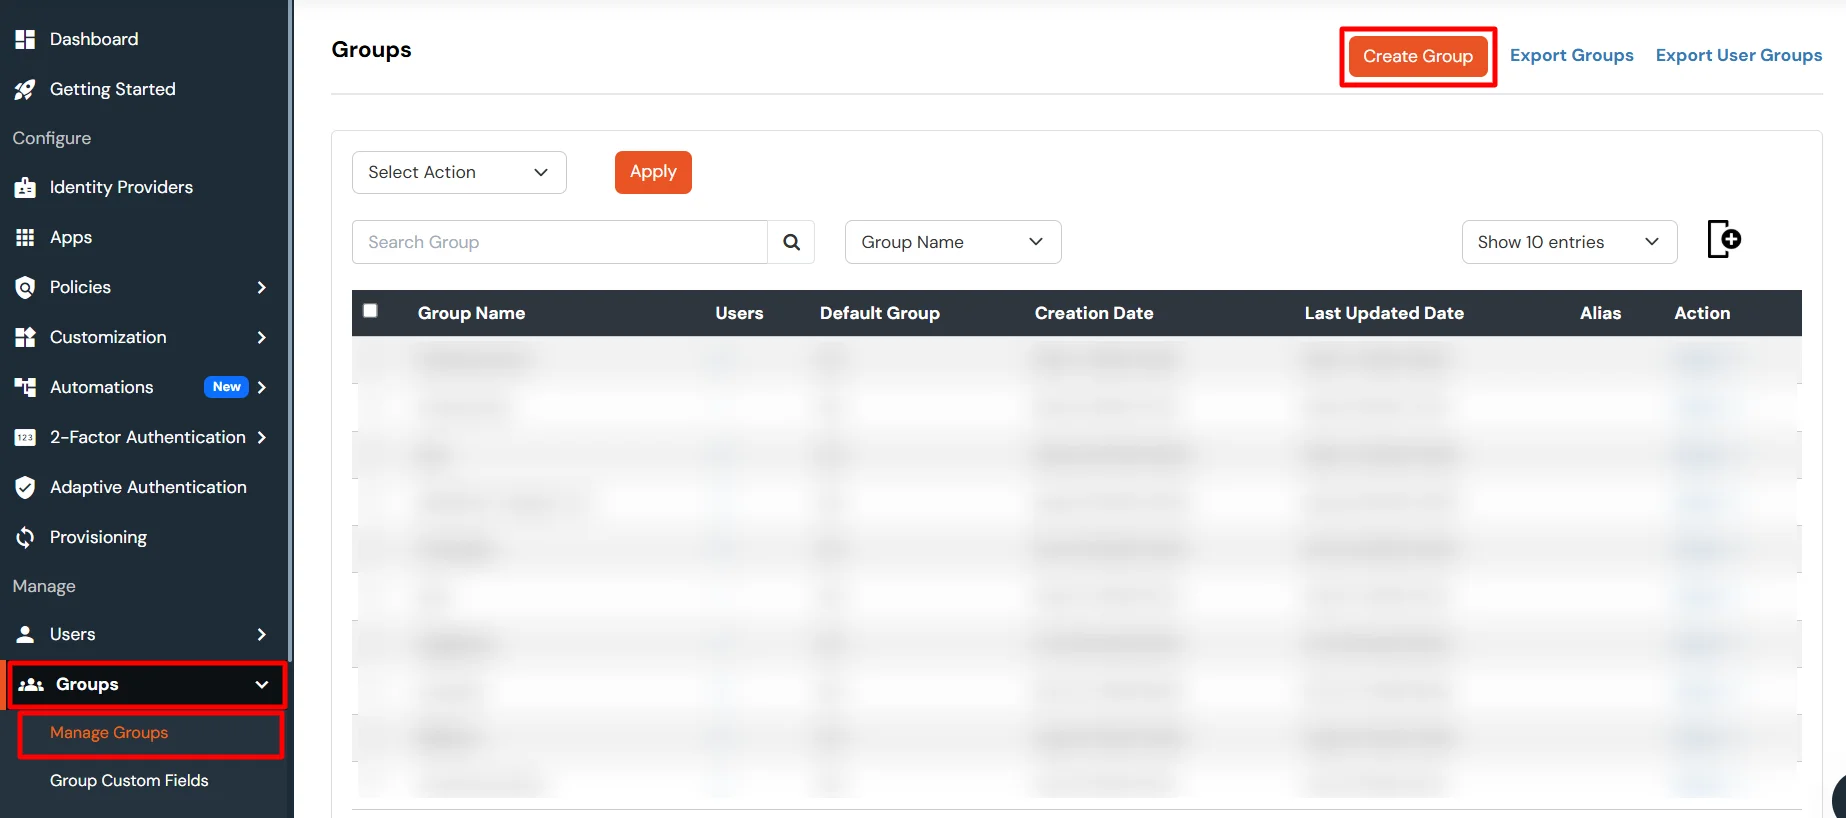The width and height of the screenshot is (1846, 818).
Task: Open Manage Groups in sidebar
Action: pyautogui.click(x=109, y=733)
